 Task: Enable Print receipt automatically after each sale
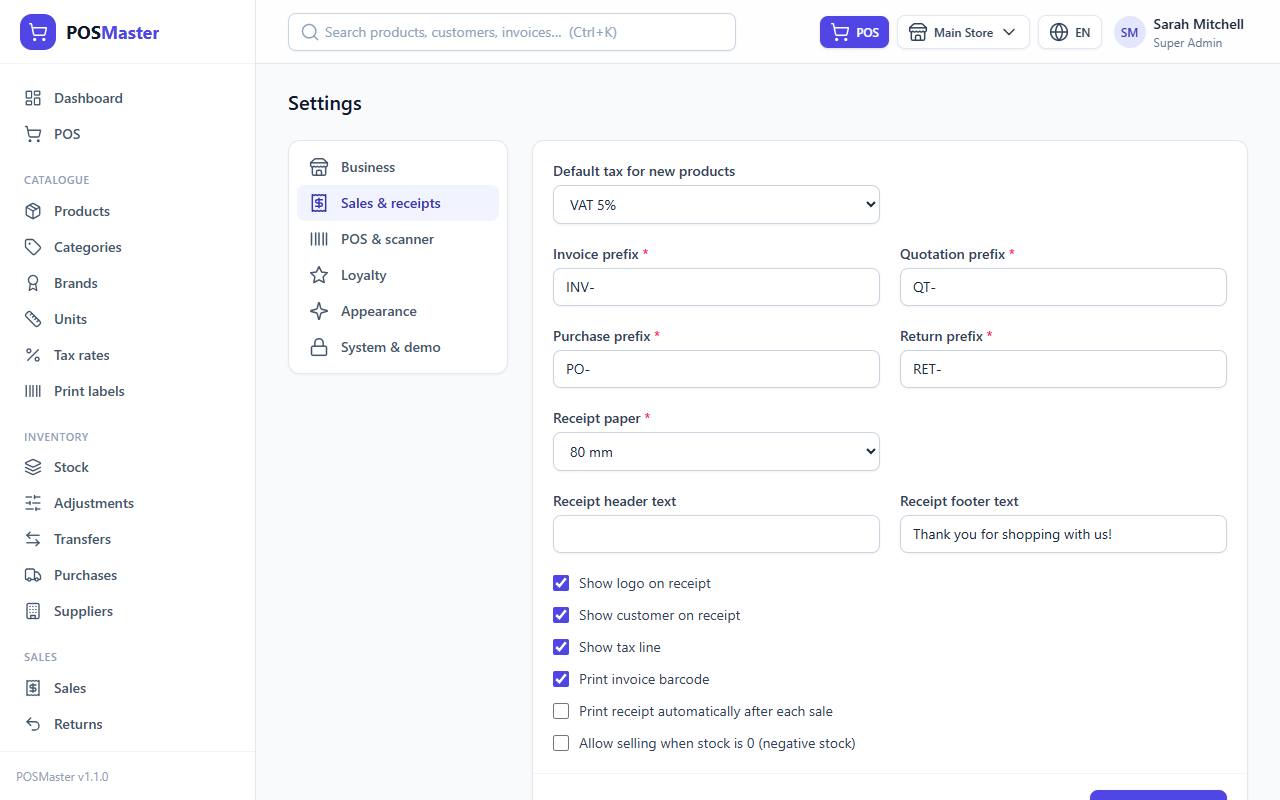561,711
